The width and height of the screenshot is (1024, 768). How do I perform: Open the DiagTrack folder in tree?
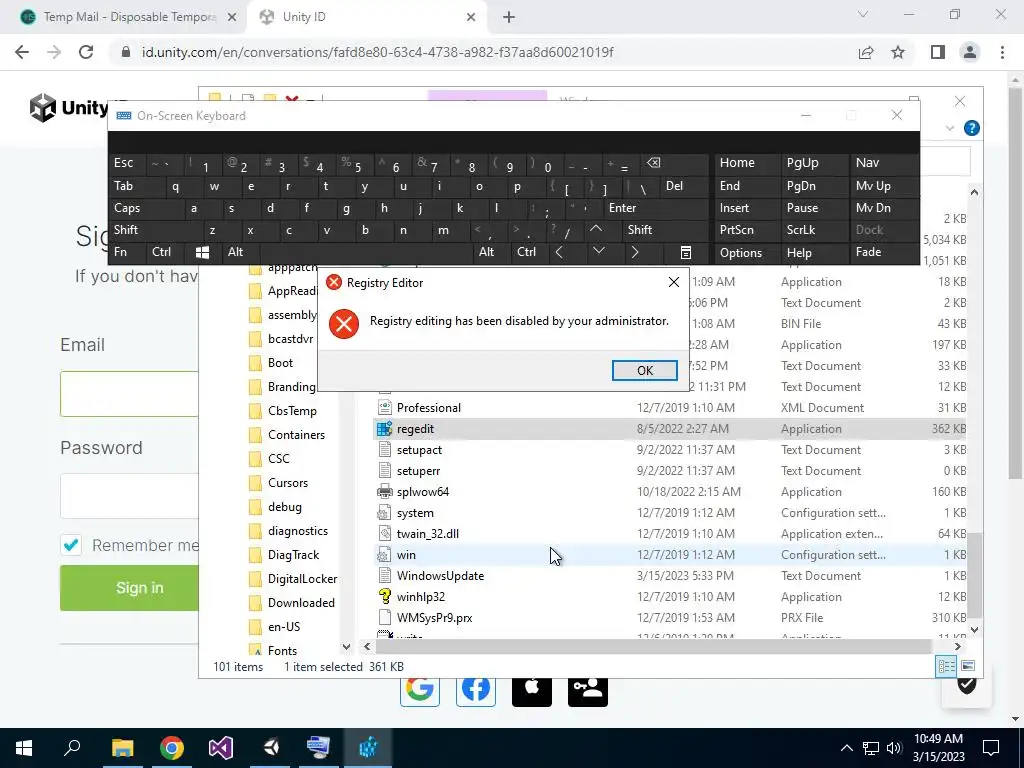click(293, 554)
